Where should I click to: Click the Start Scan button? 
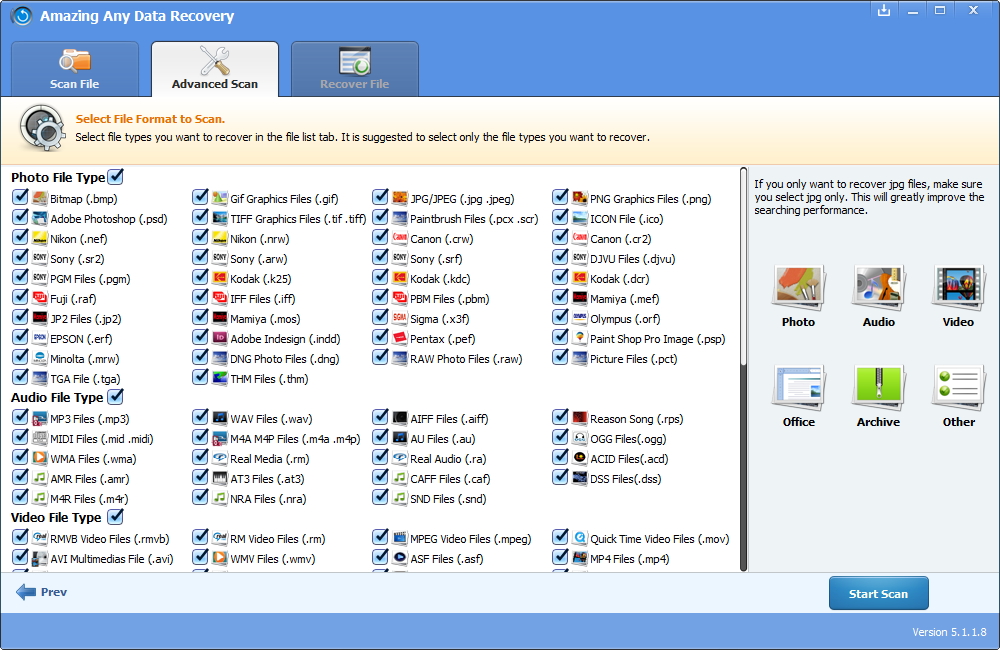[x=878, y=593]
